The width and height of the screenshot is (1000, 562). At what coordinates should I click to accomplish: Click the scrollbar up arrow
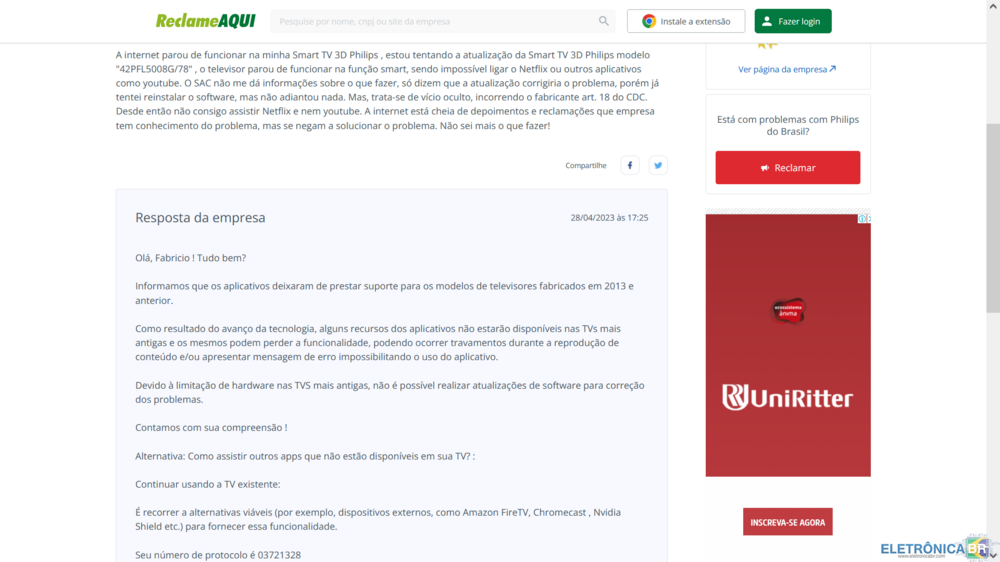(993, 6)
